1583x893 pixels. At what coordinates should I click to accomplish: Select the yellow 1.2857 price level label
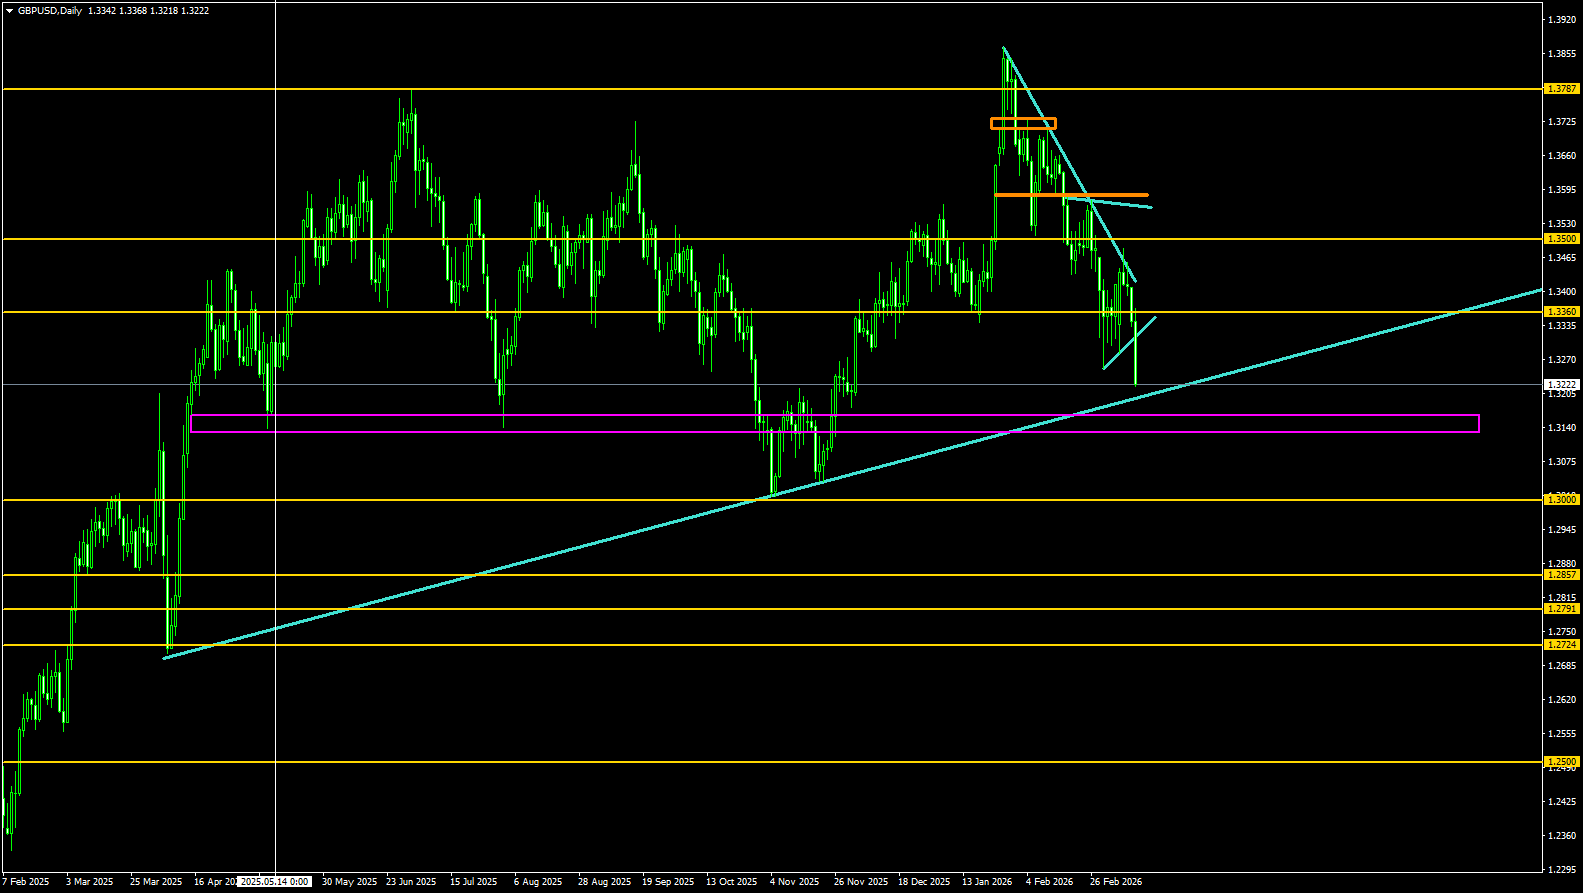[x=1562, y=575]
